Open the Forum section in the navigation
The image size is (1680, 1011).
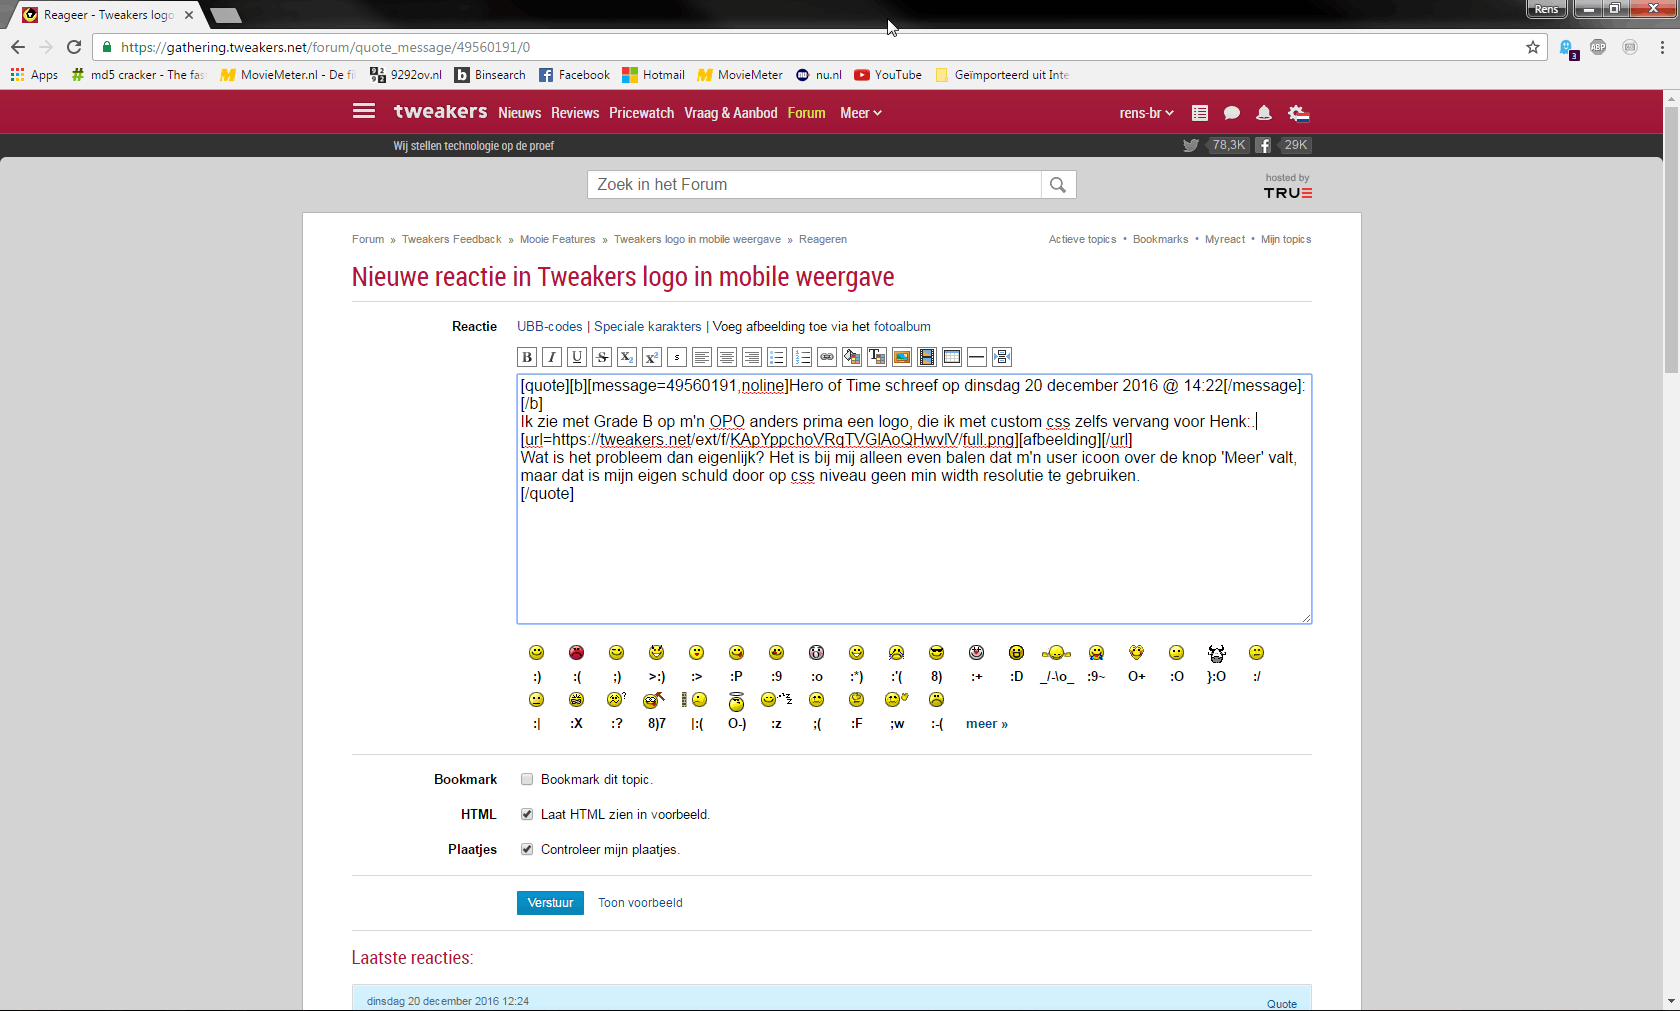coord(806,113)
